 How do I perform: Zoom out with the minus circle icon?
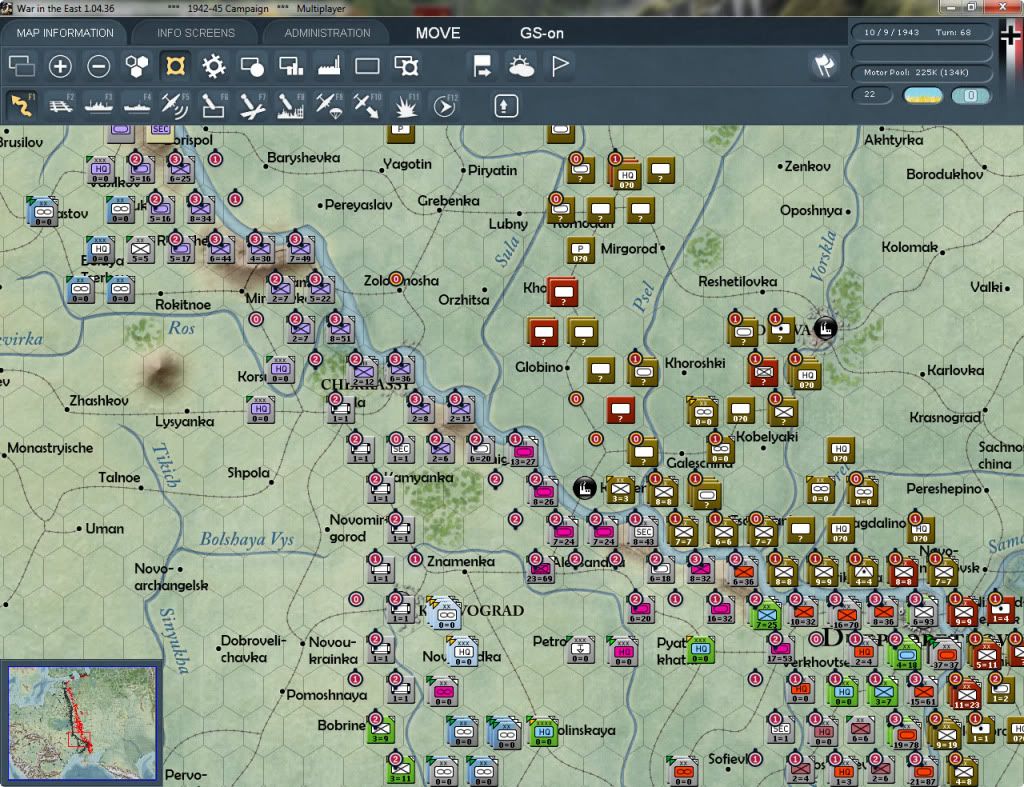(99, 66)
